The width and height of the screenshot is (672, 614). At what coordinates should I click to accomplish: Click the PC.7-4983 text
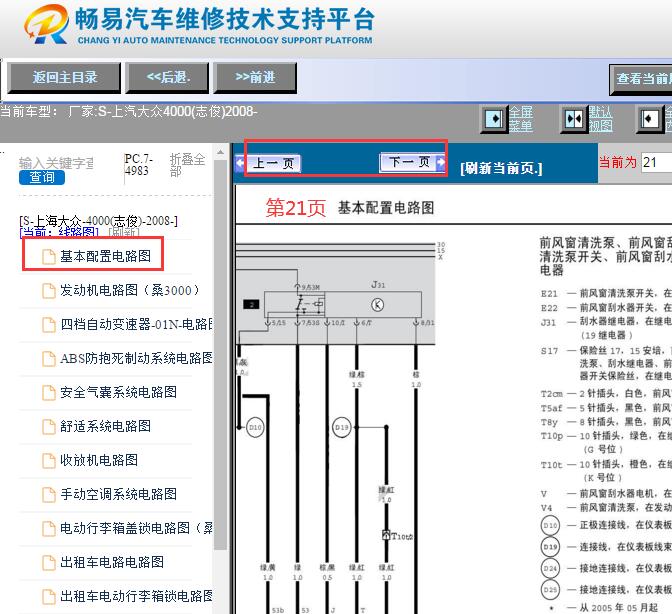(x=138, y=165)
